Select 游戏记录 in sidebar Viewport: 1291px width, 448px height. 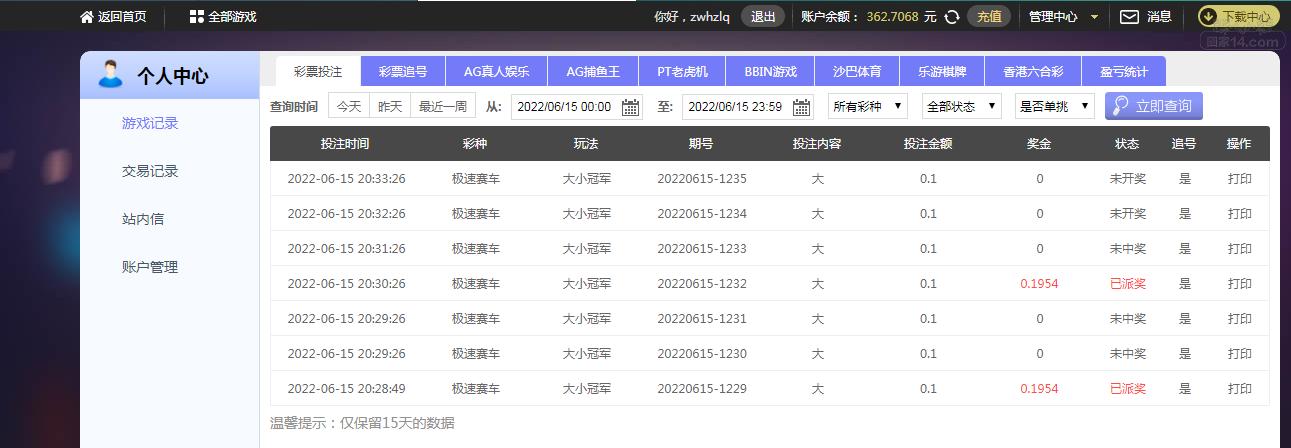150,123
